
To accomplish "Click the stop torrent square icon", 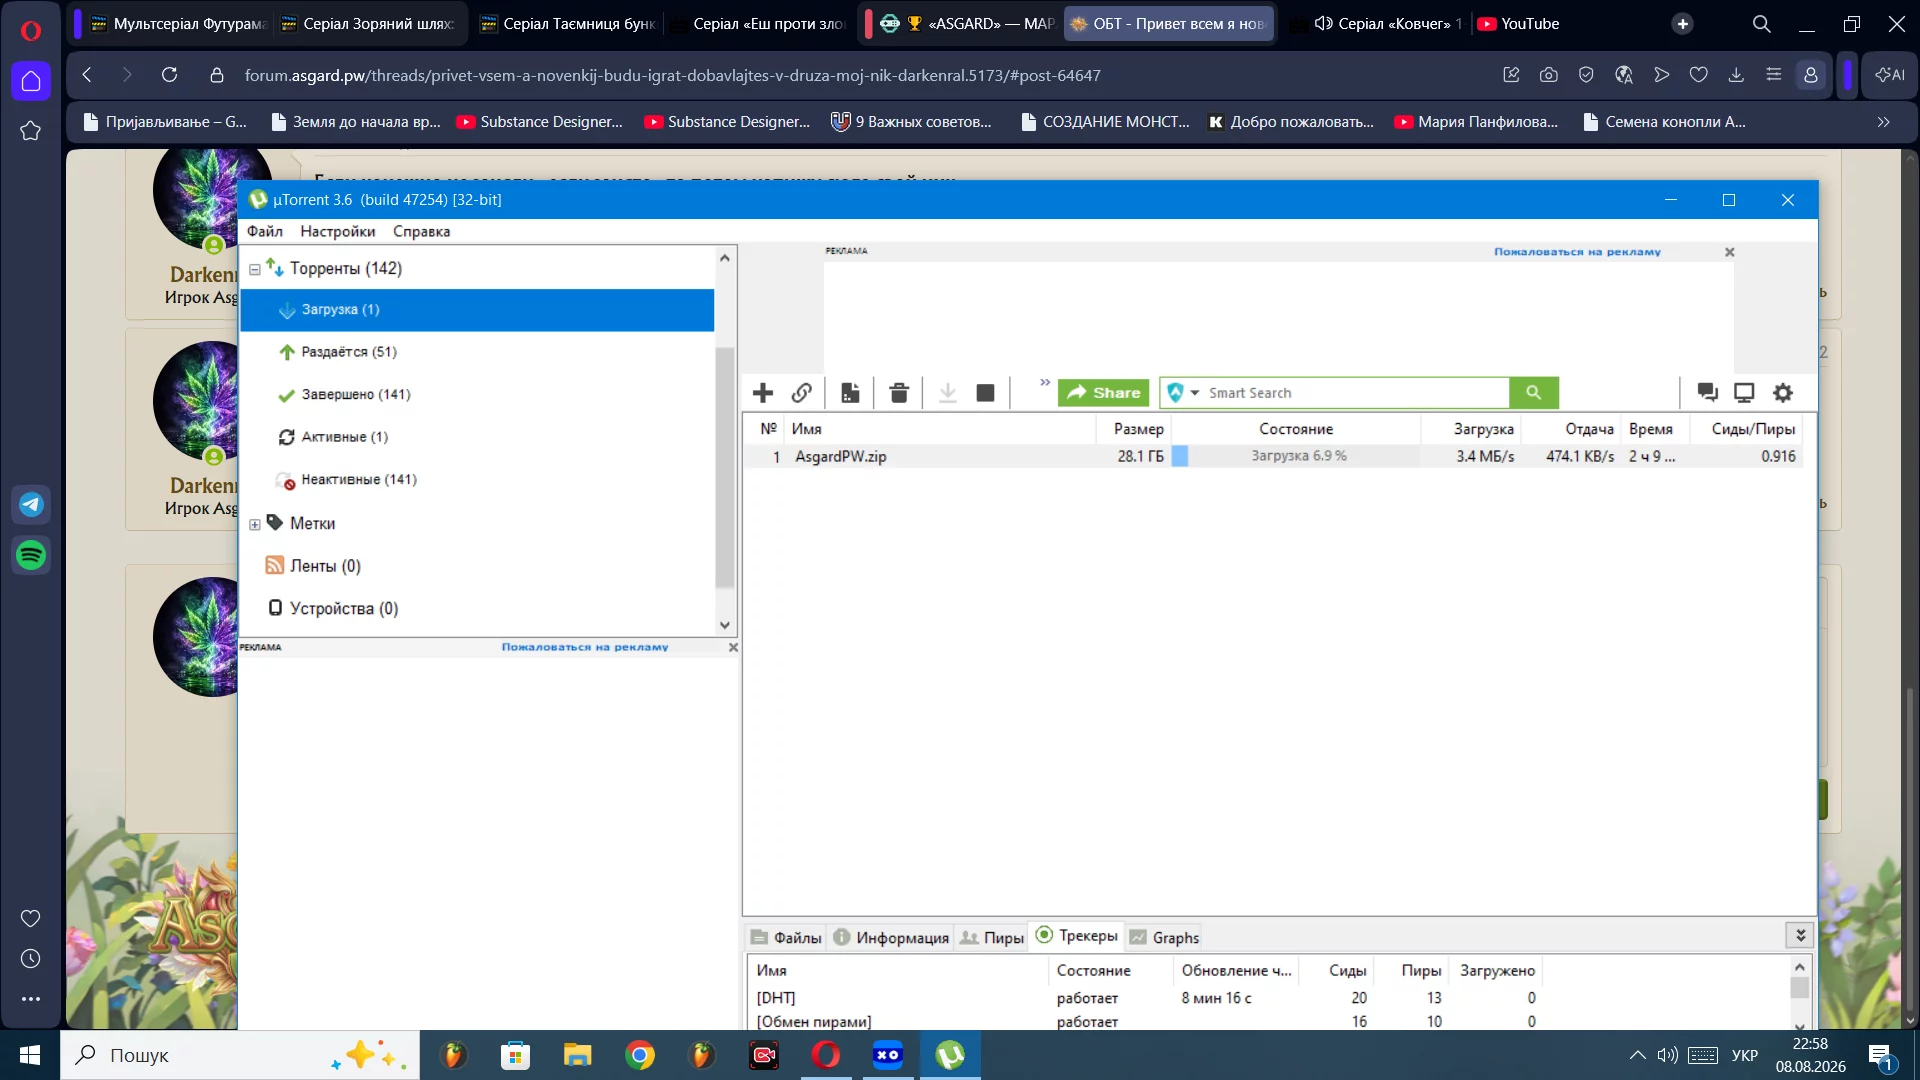I will [985, 393].
